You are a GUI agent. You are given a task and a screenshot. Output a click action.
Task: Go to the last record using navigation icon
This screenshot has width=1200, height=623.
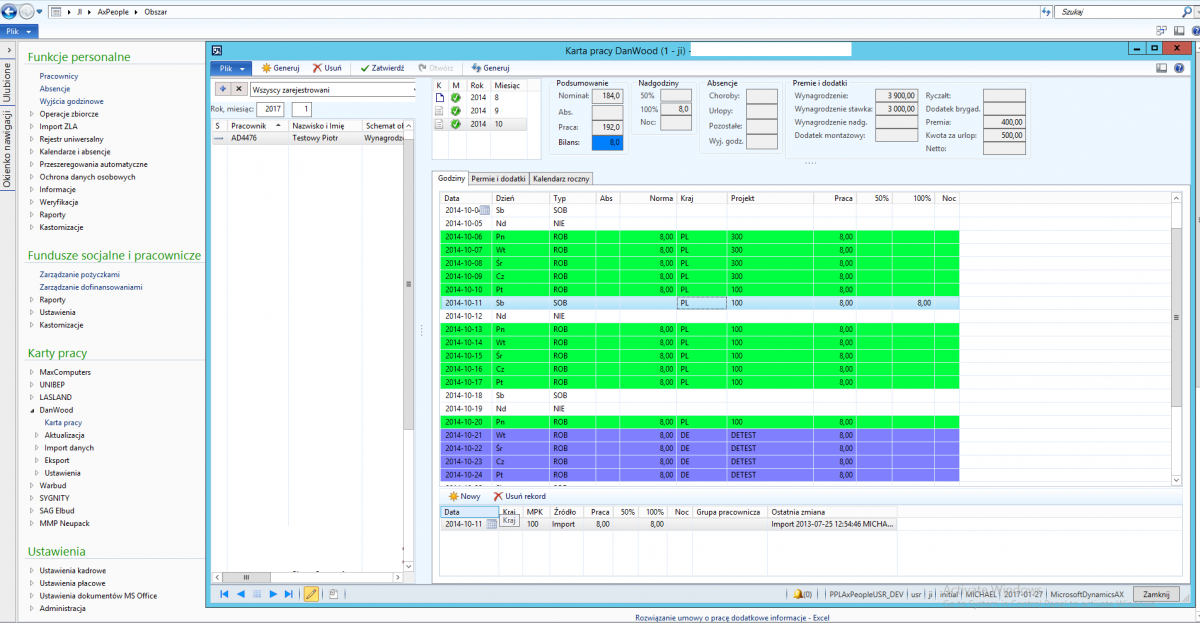point(289,594)
